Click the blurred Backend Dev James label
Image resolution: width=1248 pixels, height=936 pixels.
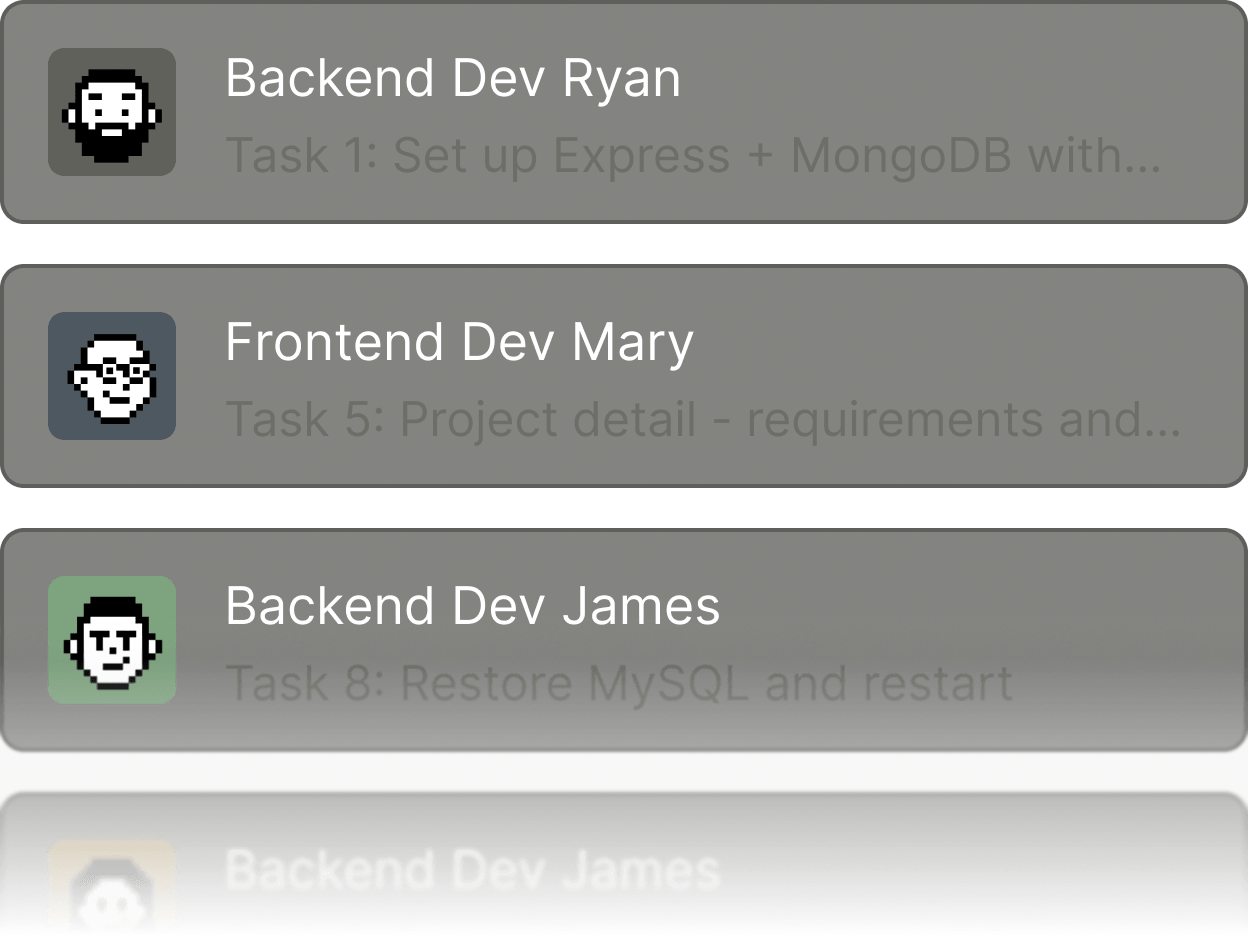pos(473,870)
